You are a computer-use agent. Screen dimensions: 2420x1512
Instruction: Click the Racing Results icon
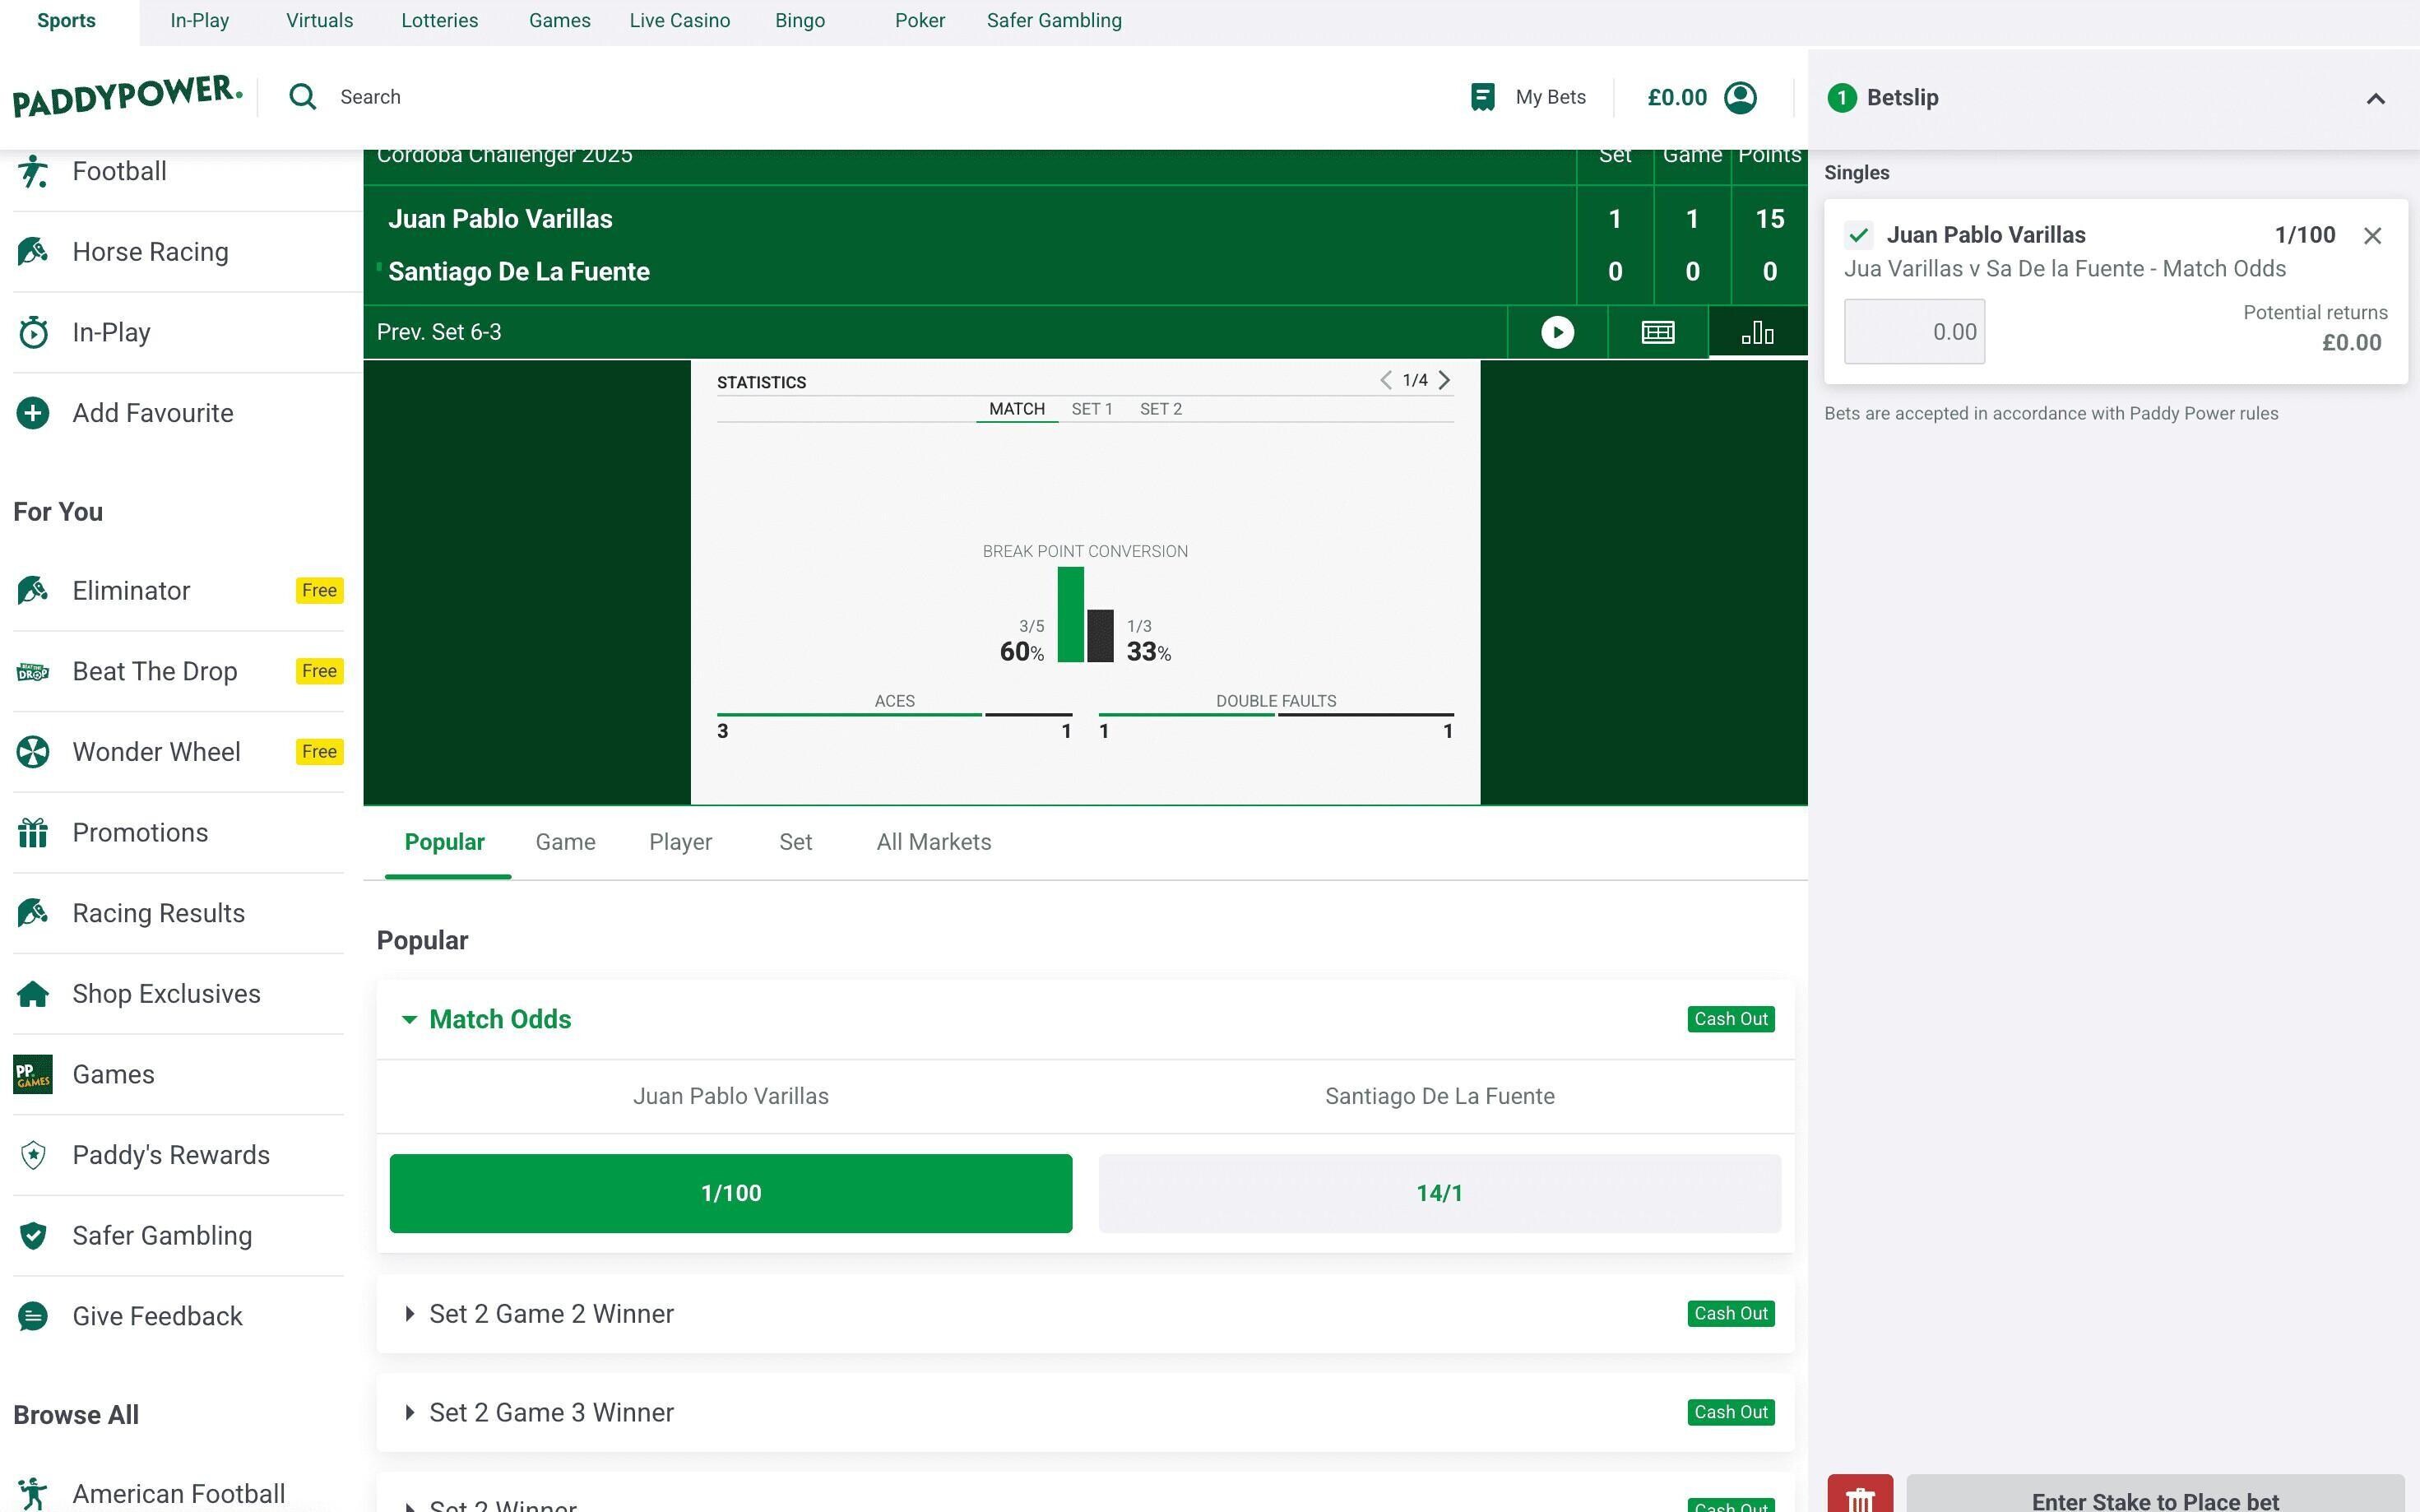33,913
